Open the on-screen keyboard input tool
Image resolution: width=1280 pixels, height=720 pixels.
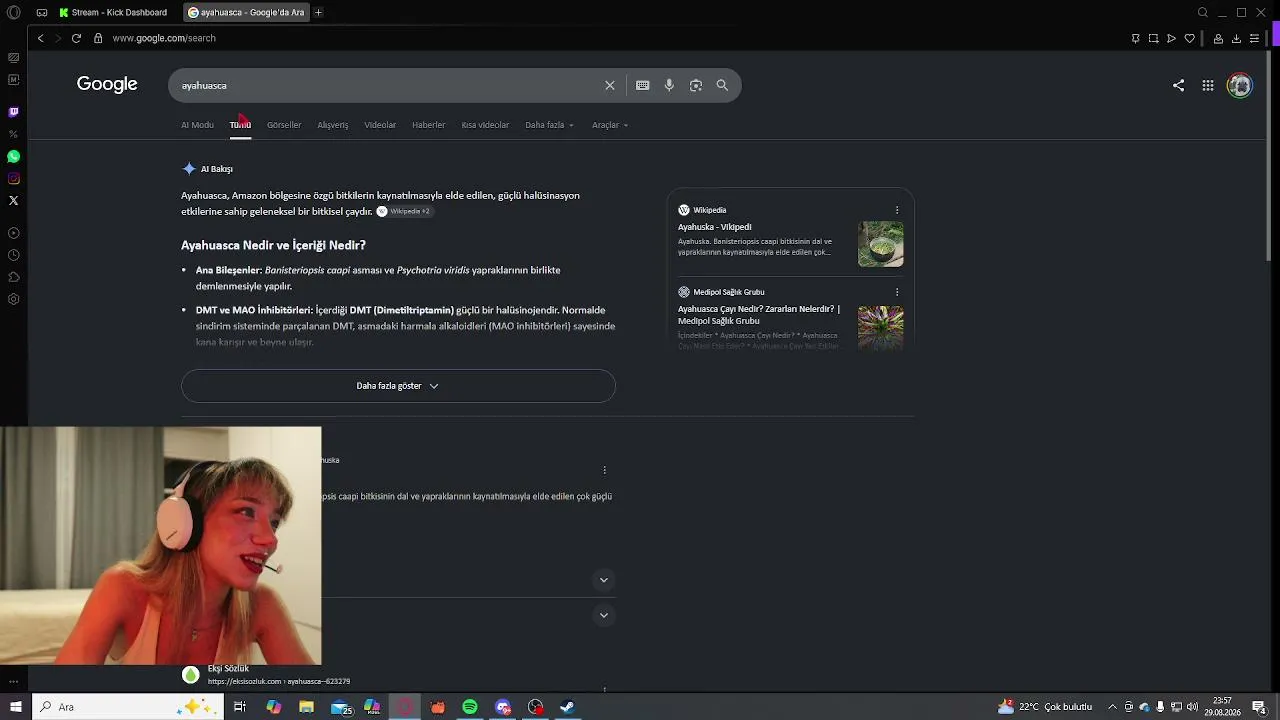pyautogui.click(x=643, y=85)
